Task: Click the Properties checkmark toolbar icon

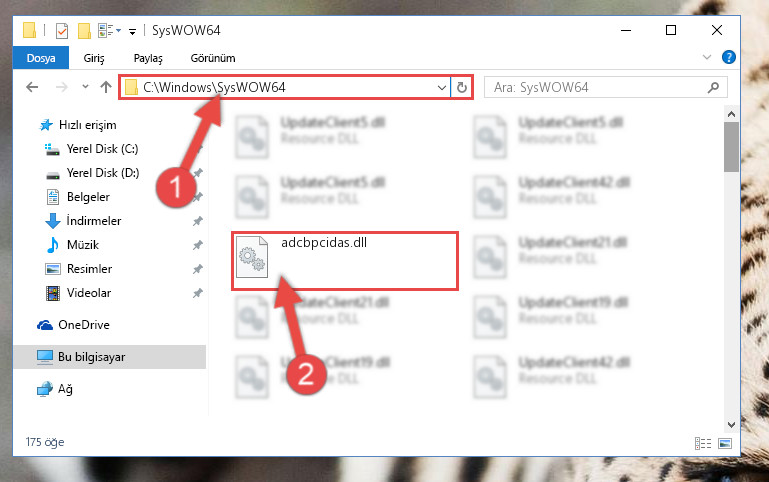Action: (62, 31)
